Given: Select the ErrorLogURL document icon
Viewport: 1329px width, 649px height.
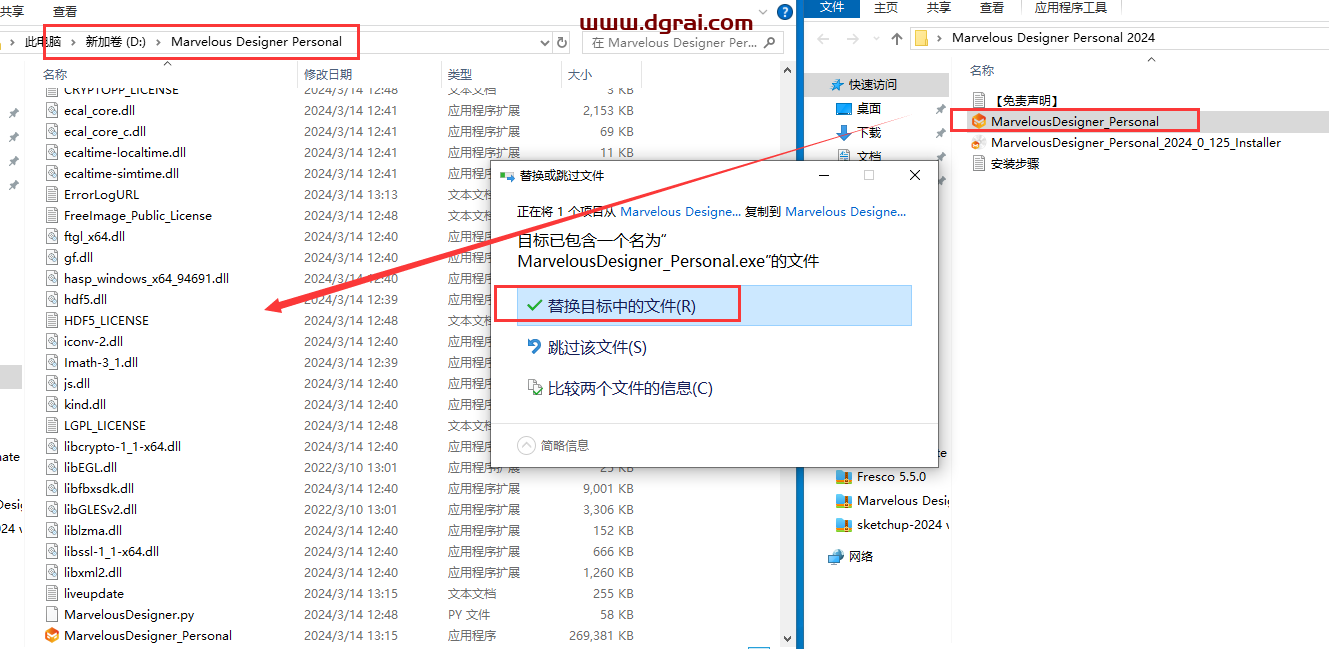Looking at the screenshot, I should click(52, 195).
